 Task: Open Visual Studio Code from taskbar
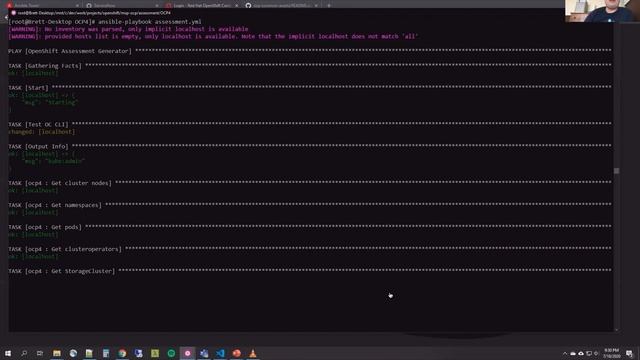tap(220, 353)
